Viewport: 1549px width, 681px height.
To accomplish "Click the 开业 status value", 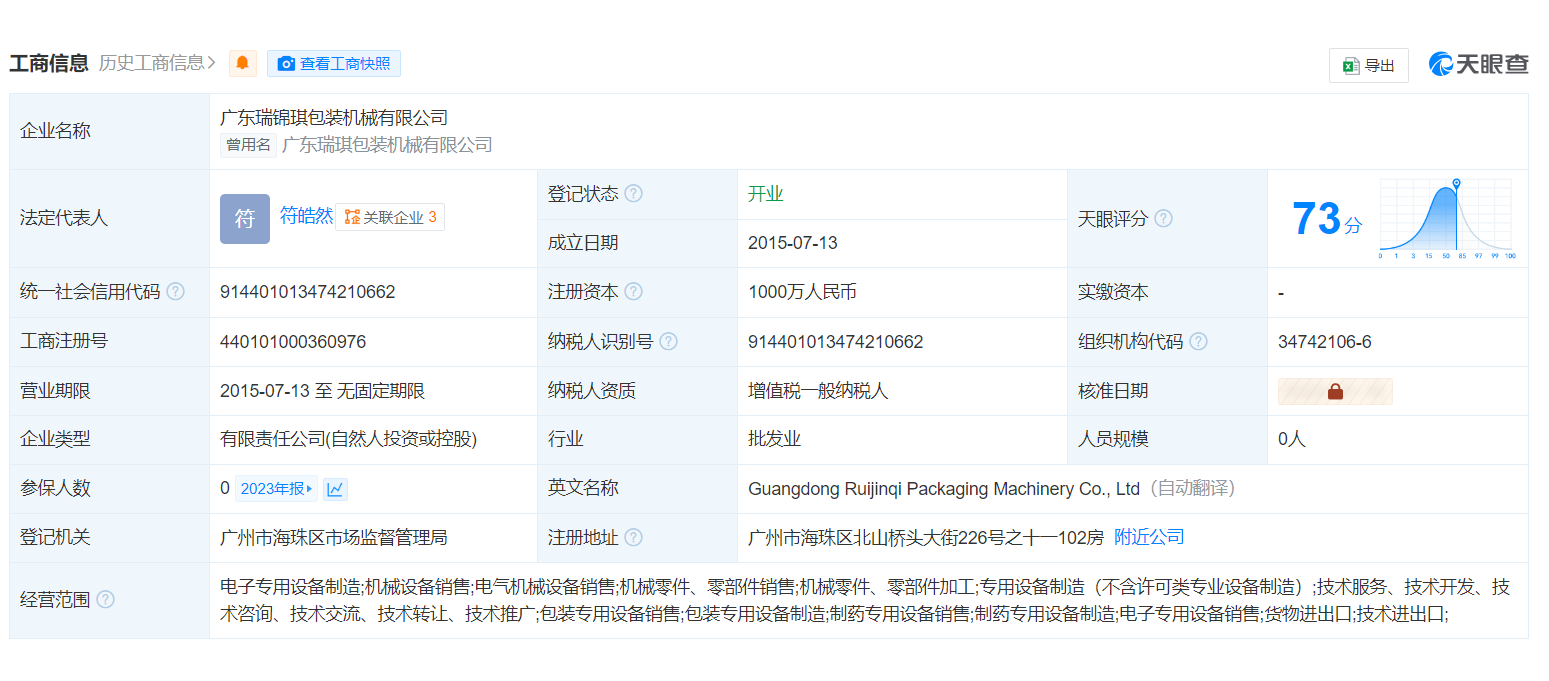I will pyautogui.click(x=766, y=194).
